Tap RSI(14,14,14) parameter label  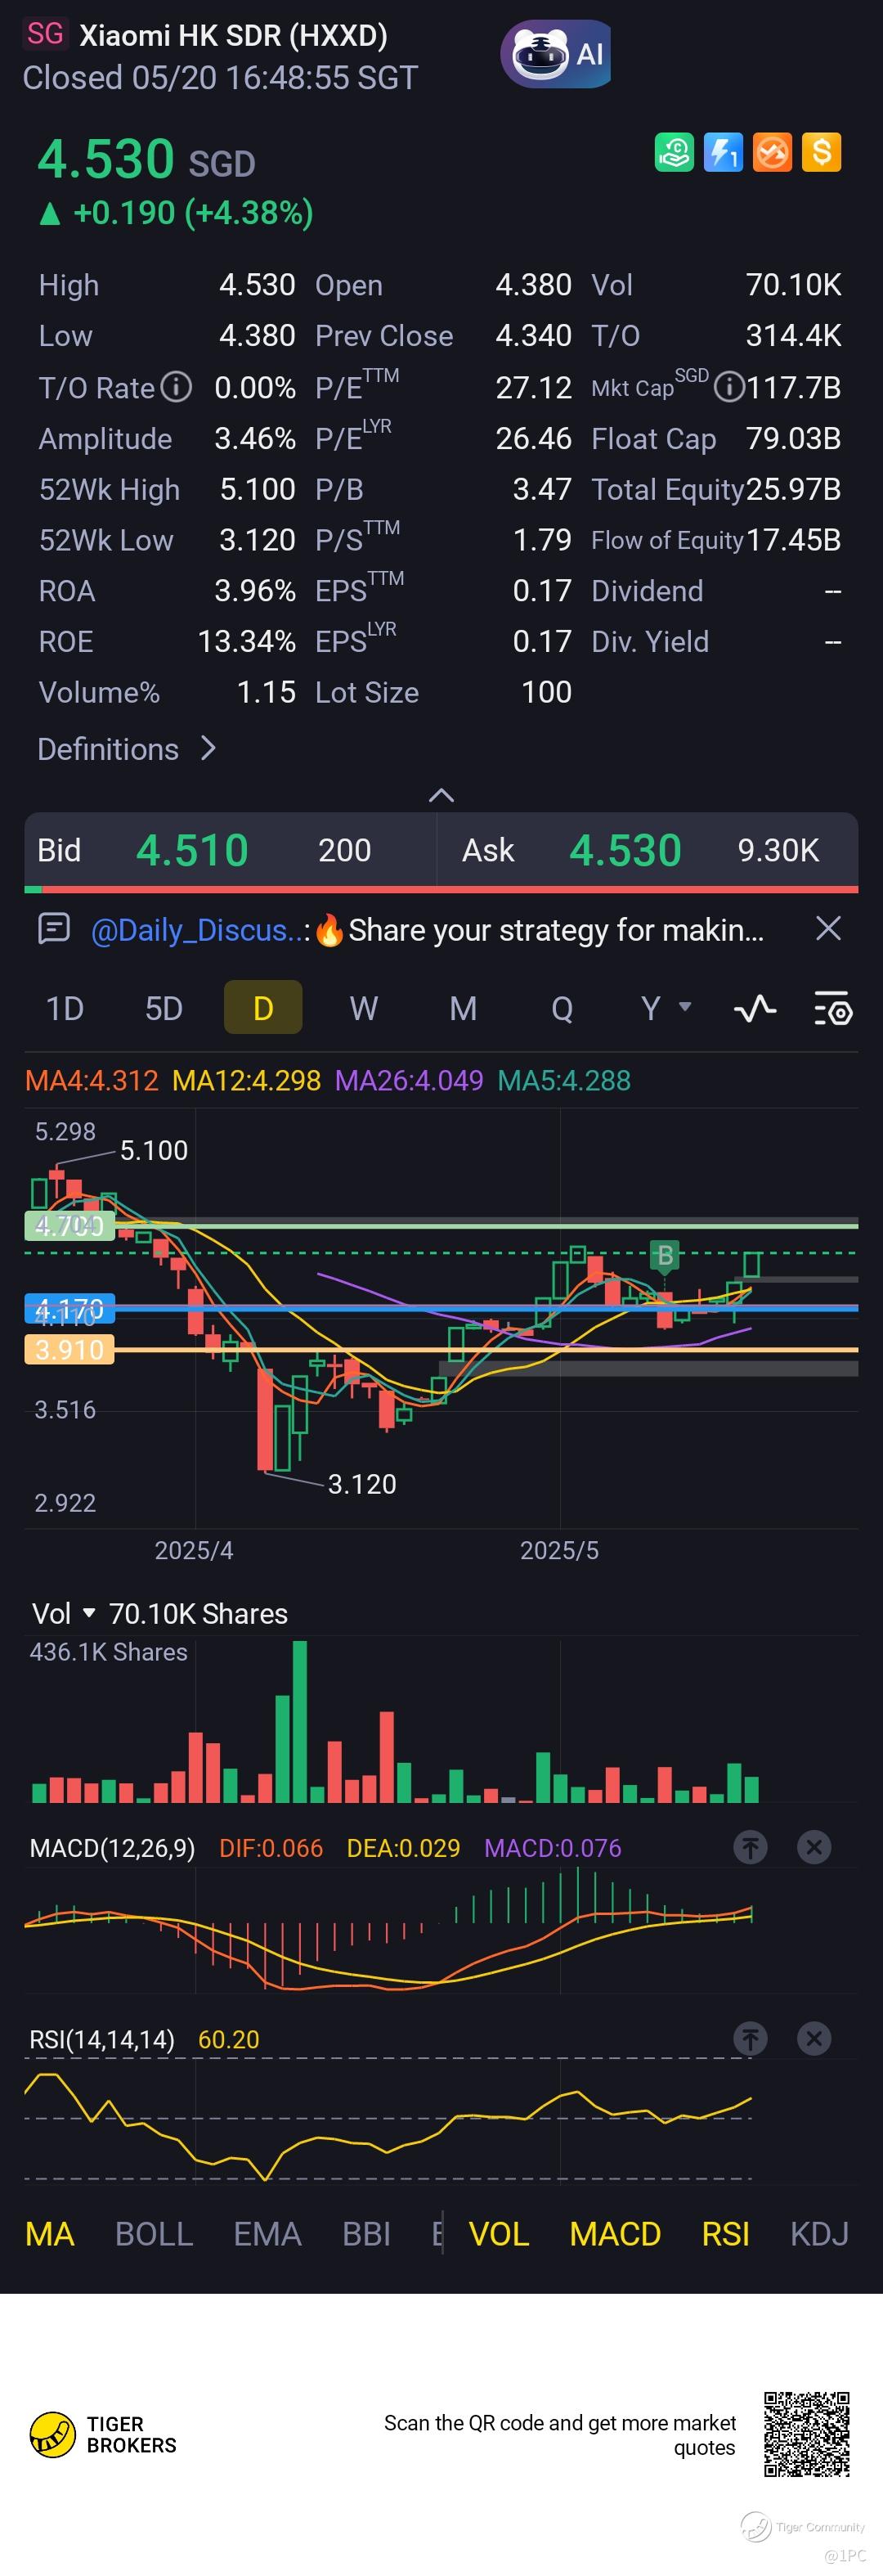(x=102, y=2039)
